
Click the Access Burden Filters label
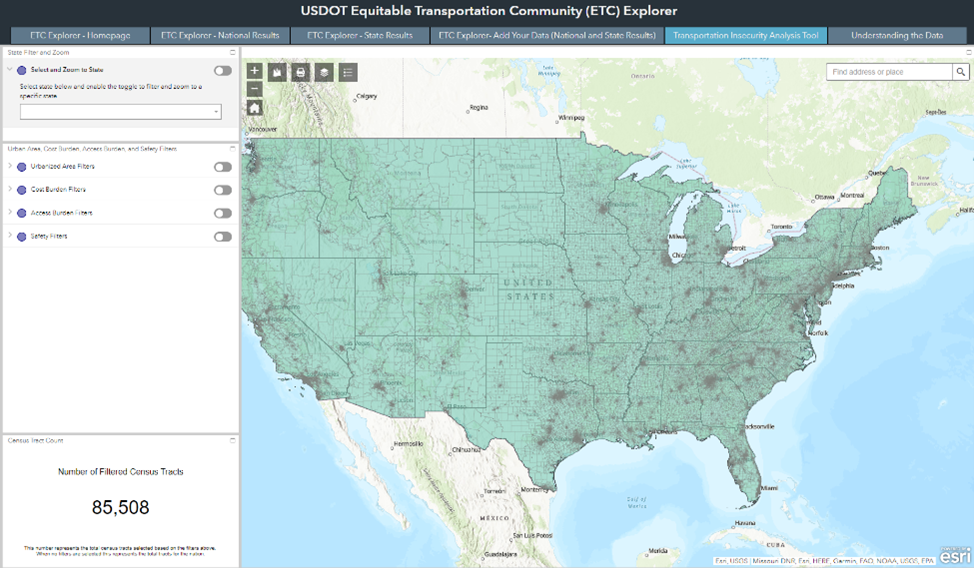click(61, 213)
